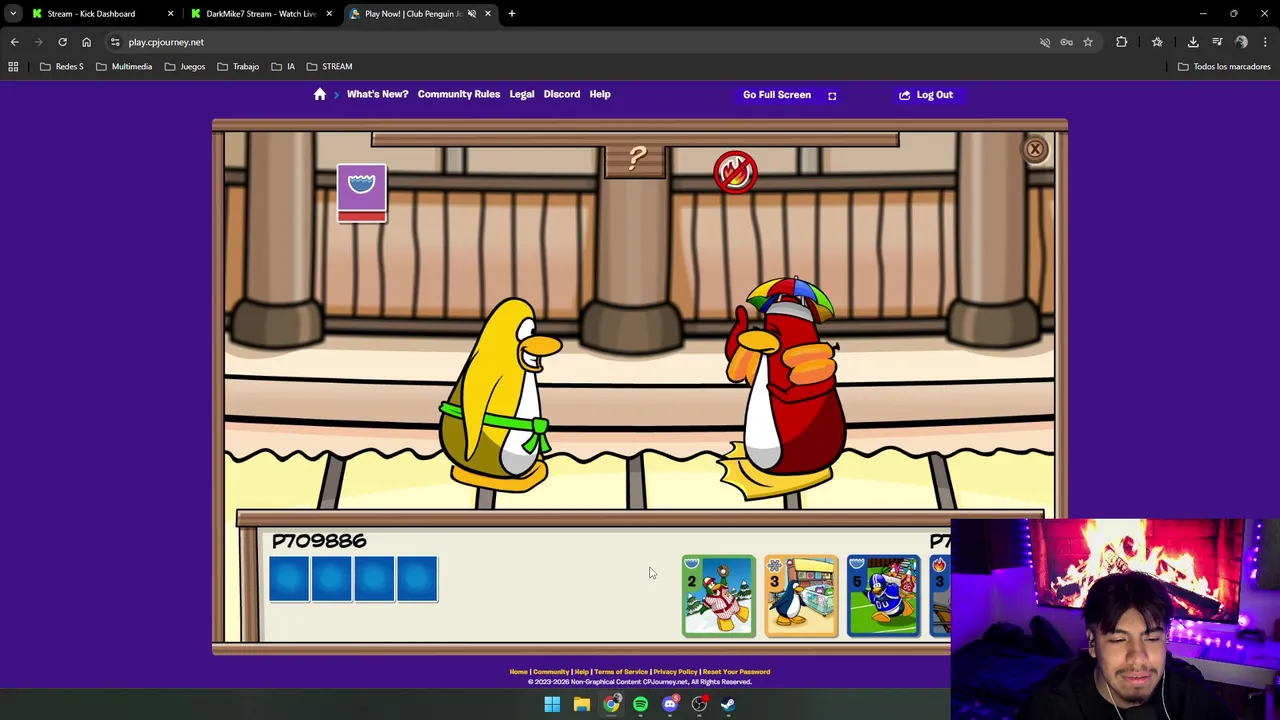Open the Reset Your Password link
1280x720 pixels.
coord(736,672)
